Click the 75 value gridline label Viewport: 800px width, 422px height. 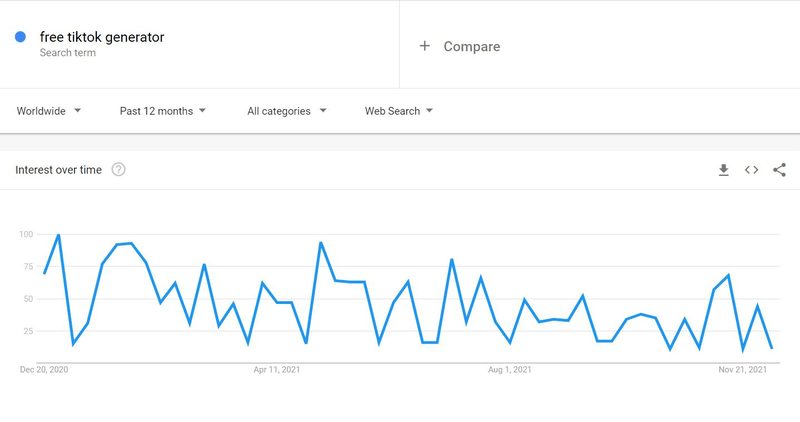[x=28, y=266]
